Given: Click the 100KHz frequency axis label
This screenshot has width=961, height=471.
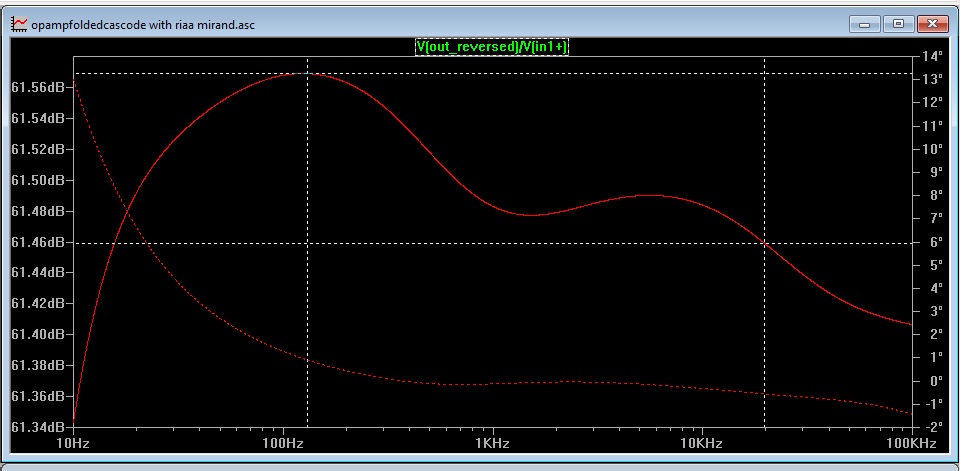Looking at the screenshot, I should click(913, 443).
